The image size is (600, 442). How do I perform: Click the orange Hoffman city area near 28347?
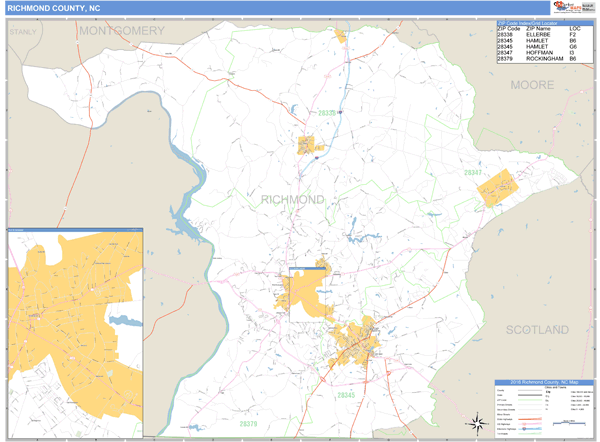(498, 189)
